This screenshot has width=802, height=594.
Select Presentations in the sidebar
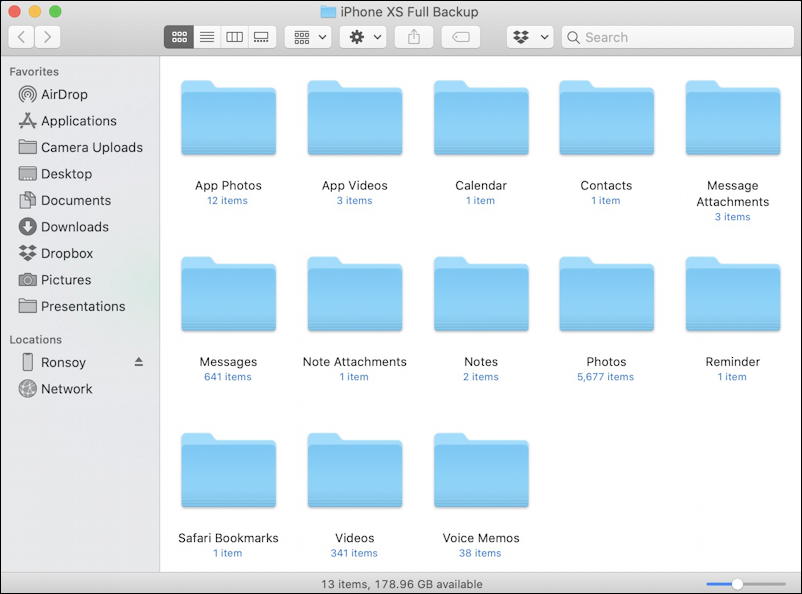click(x=72, y=306)
